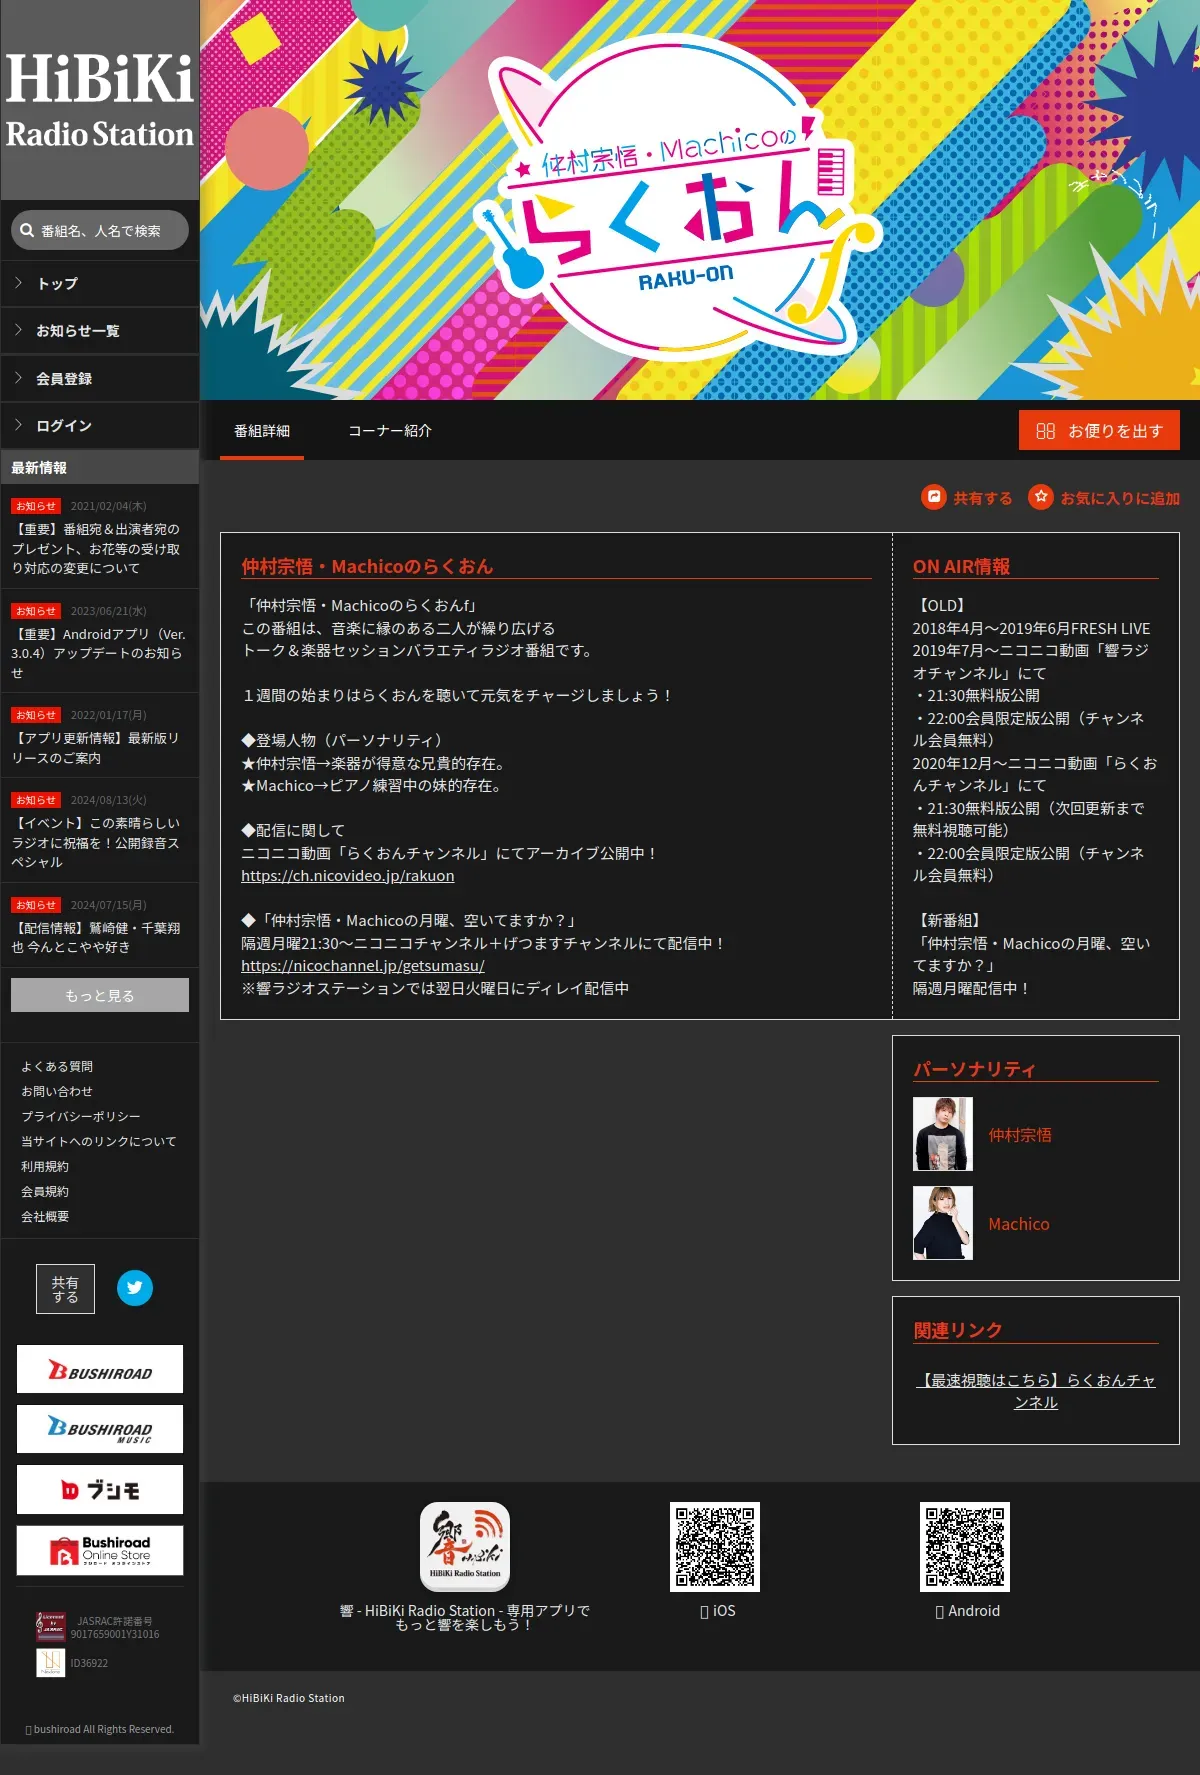Open the らくおんチャンネル related link
The width and height of the screenshot is (1200, 1775).
pos(1035,1391)
